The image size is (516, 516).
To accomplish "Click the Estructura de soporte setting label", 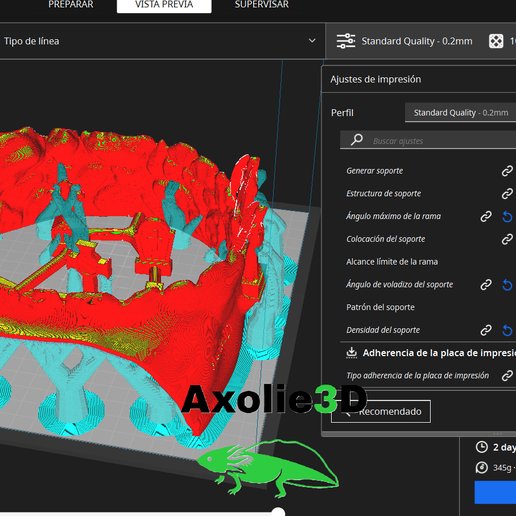I will click(383, 194).
